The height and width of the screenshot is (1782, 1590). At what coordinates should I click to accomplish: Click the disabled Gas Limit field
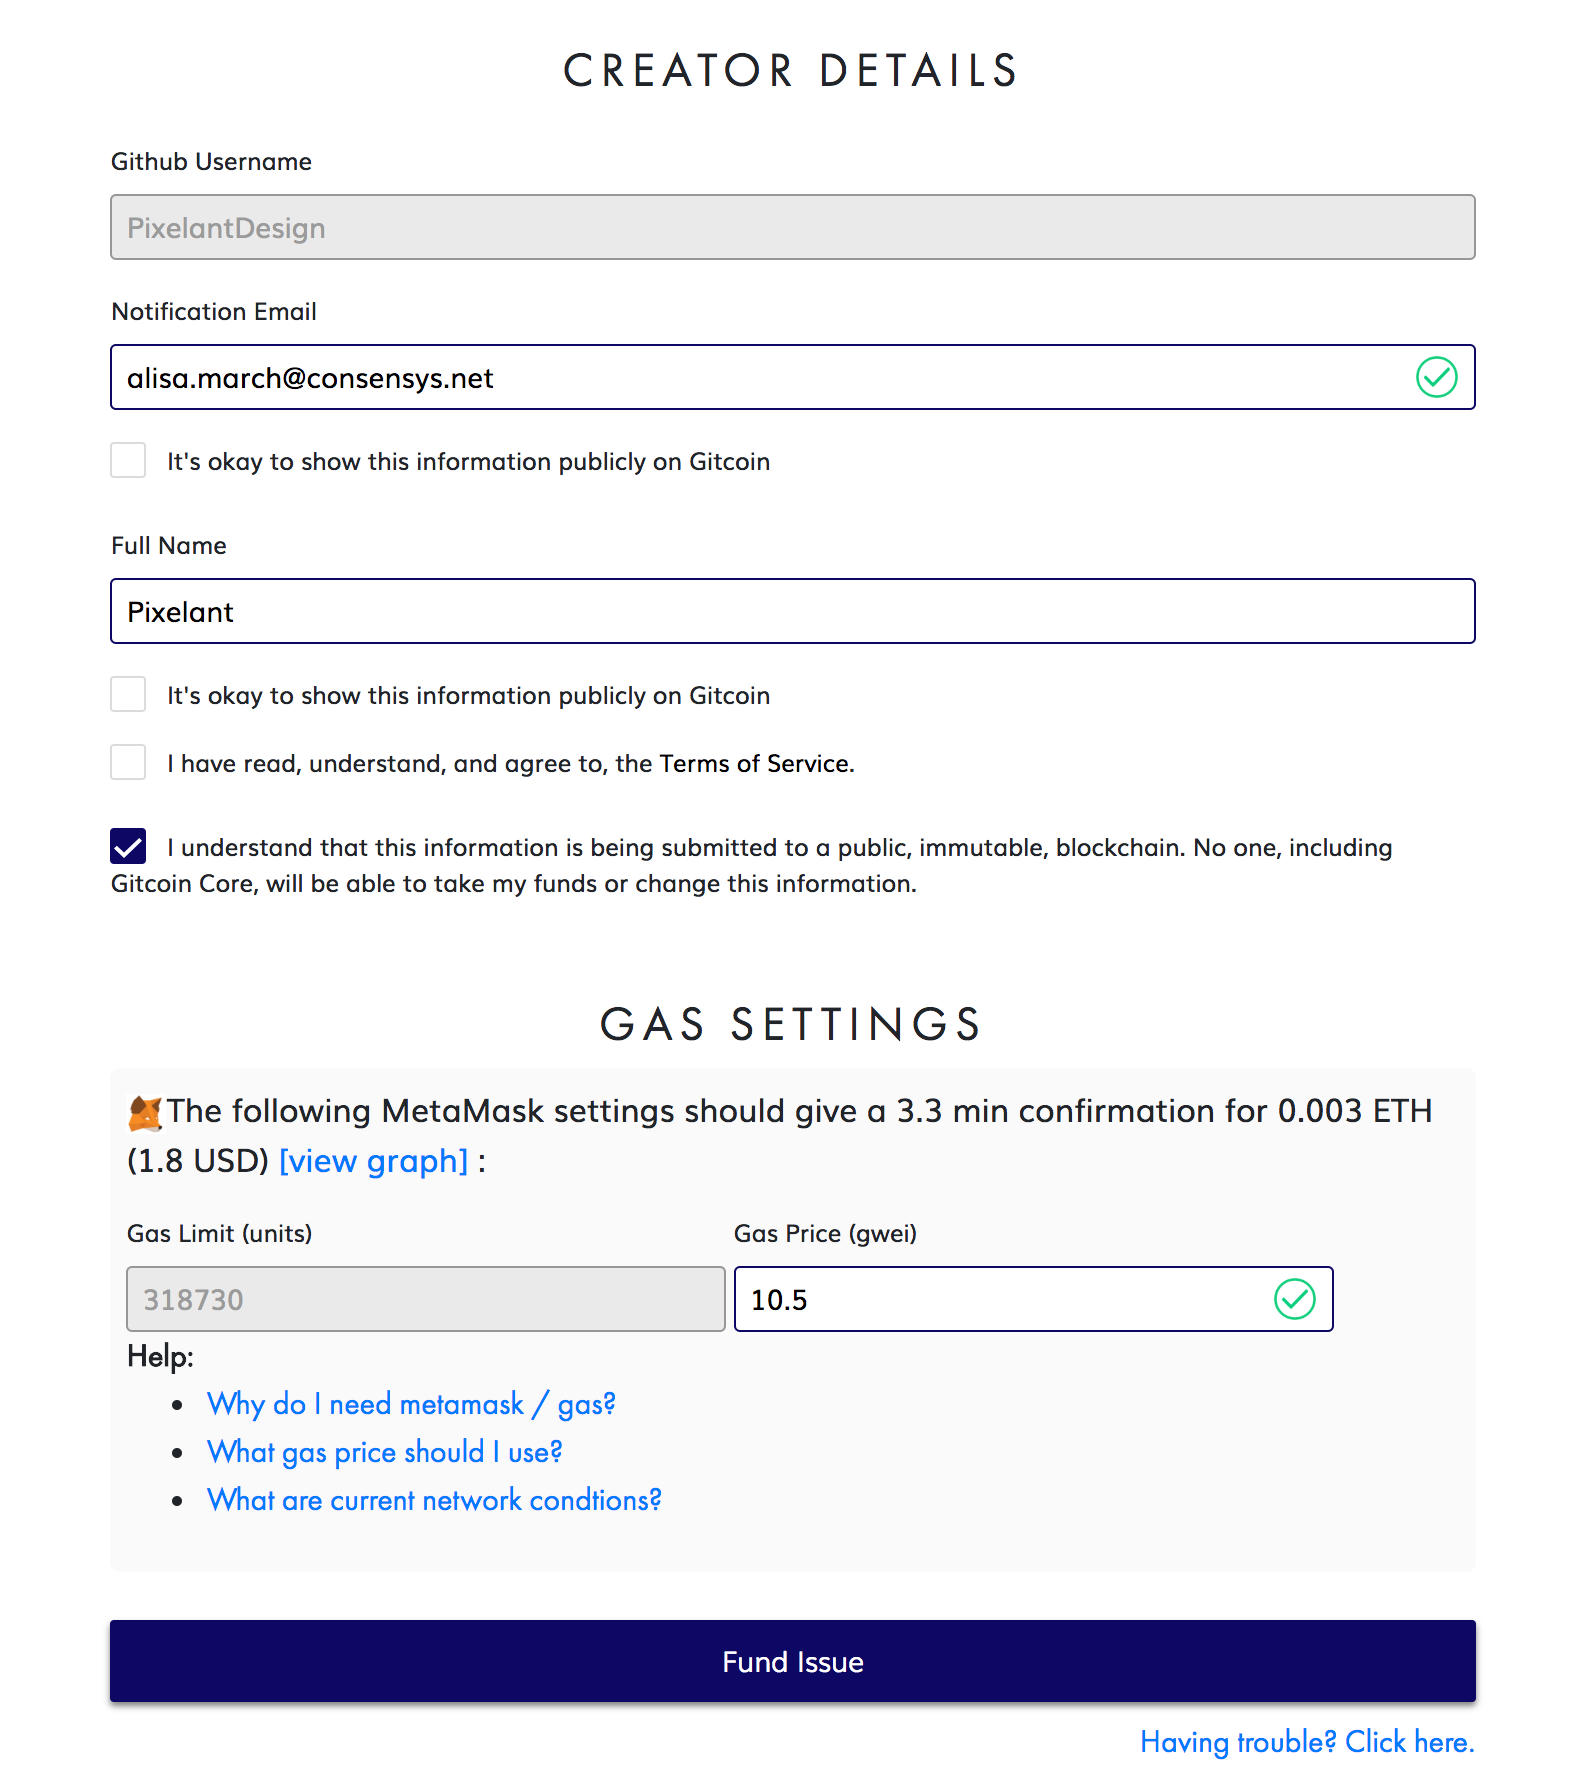click(x=425, y=1299)
